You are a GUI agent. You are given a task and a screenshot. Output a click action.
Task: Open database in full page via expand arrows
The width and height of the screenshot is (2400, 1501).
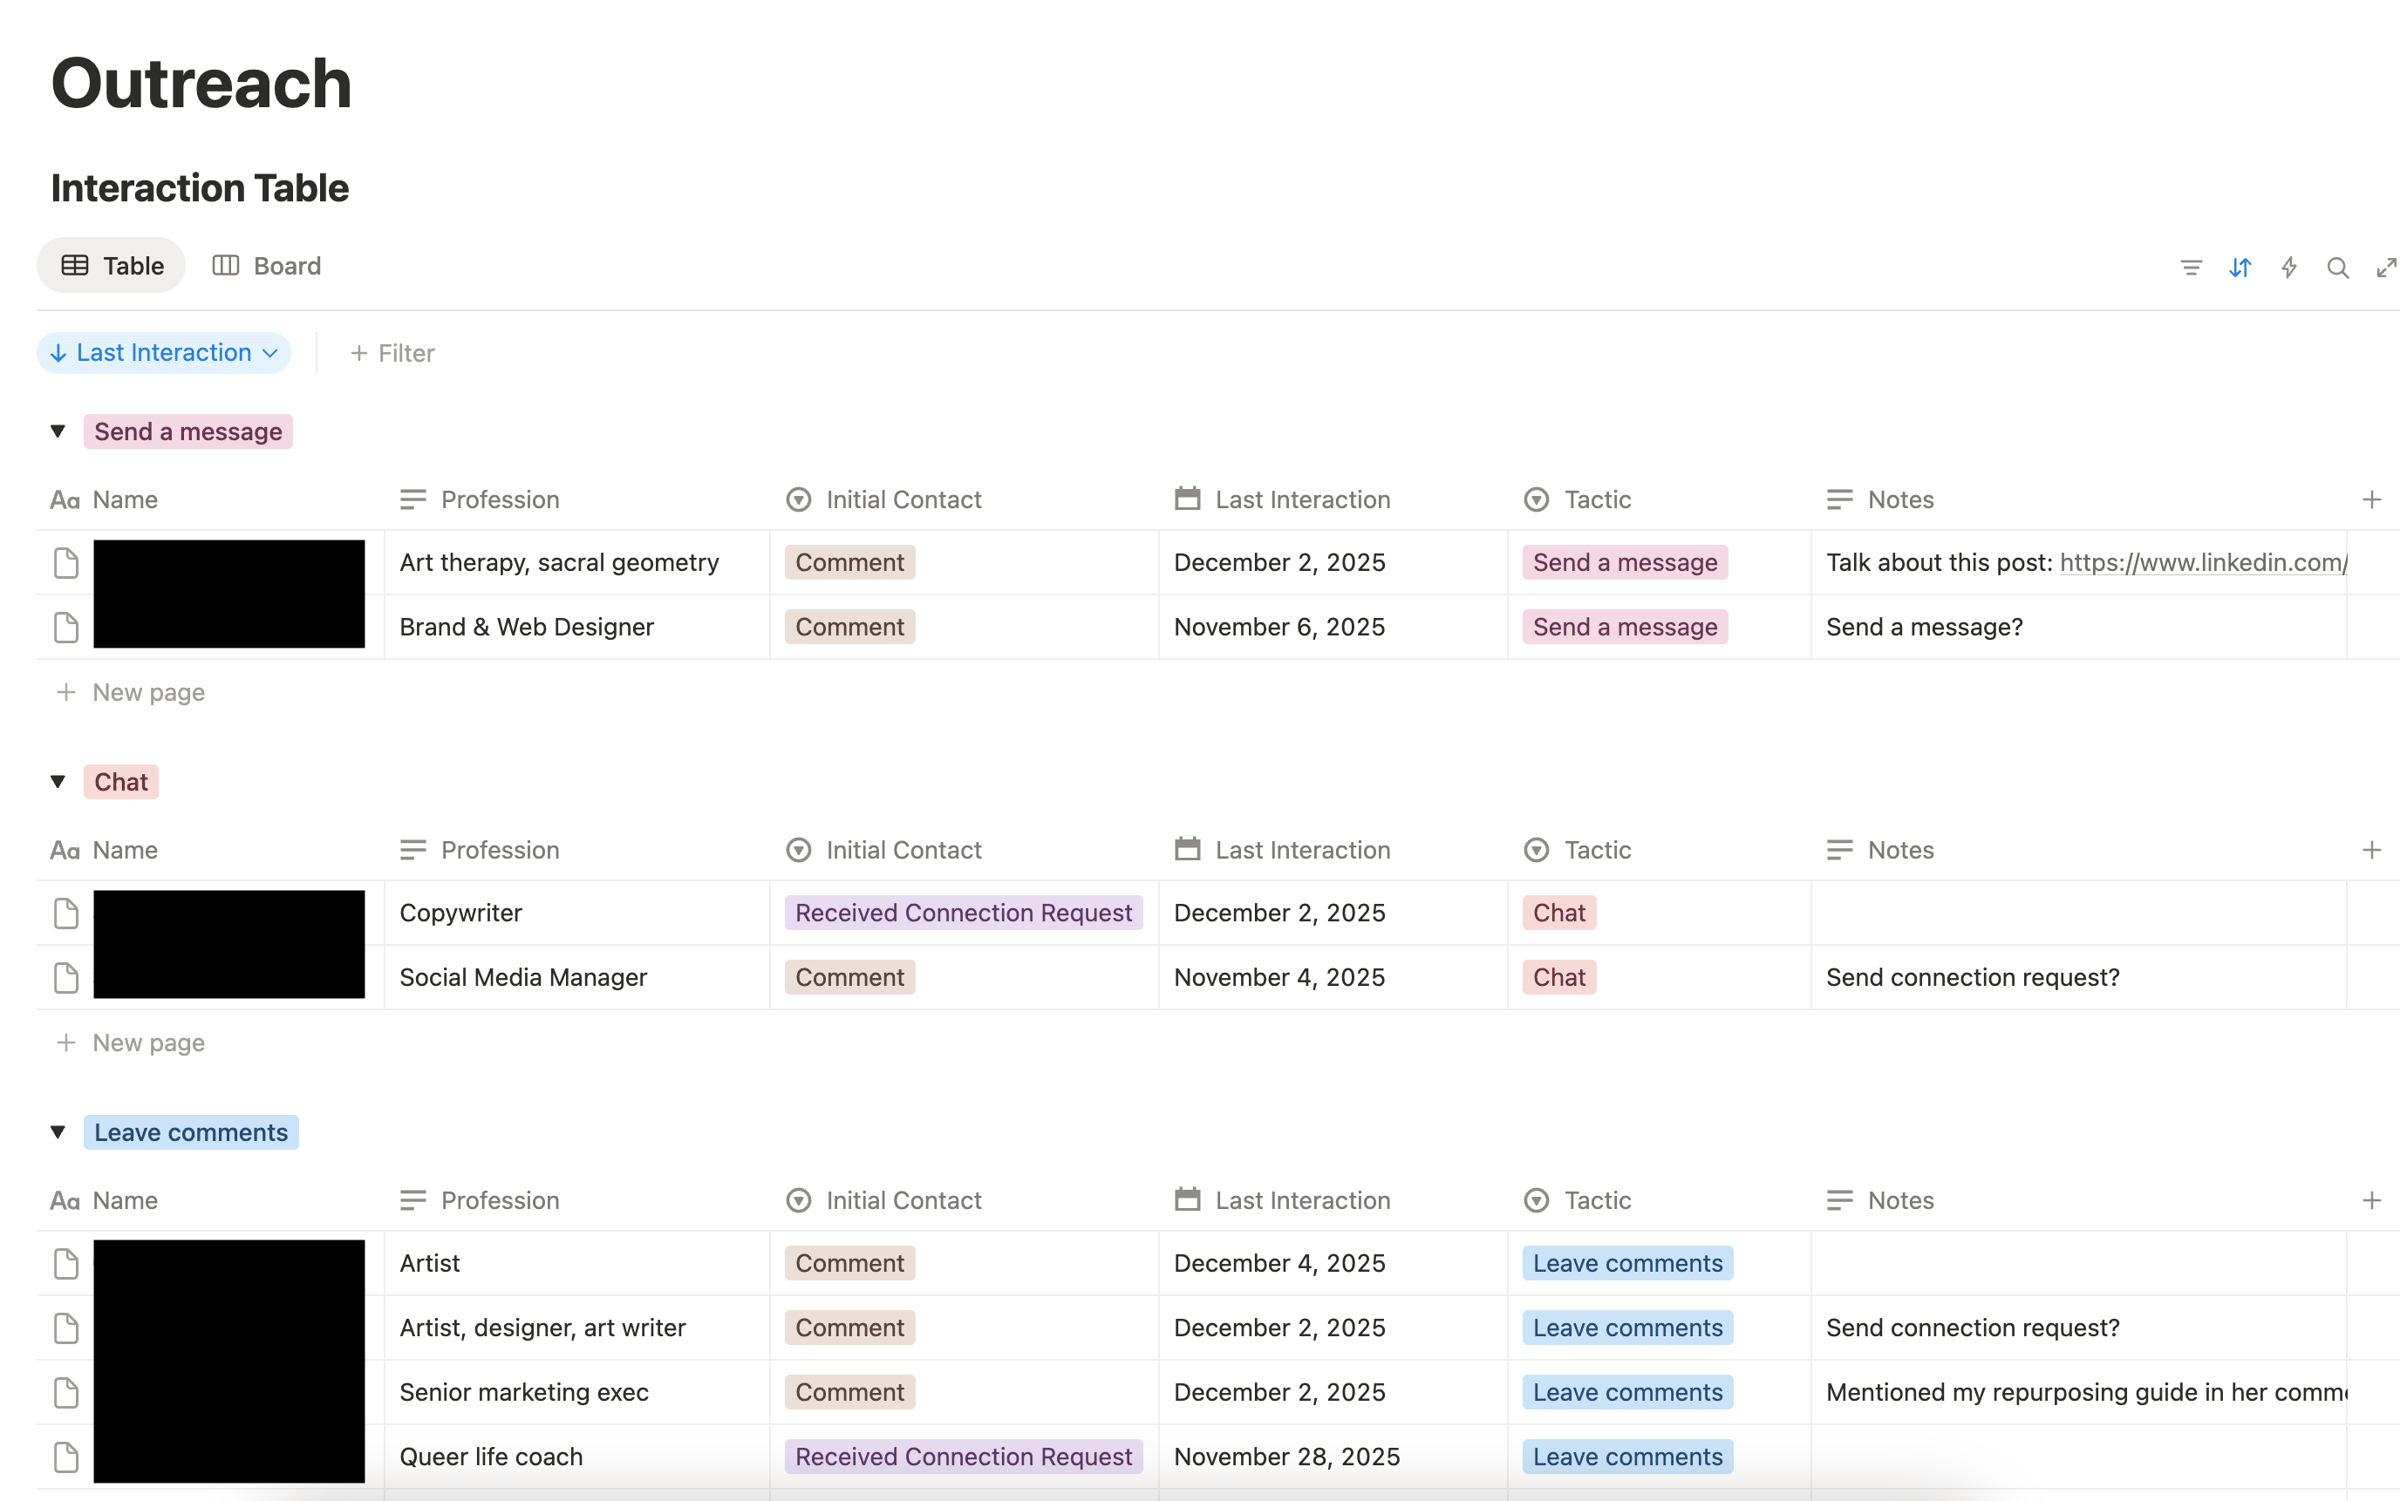coord(2386,267)
